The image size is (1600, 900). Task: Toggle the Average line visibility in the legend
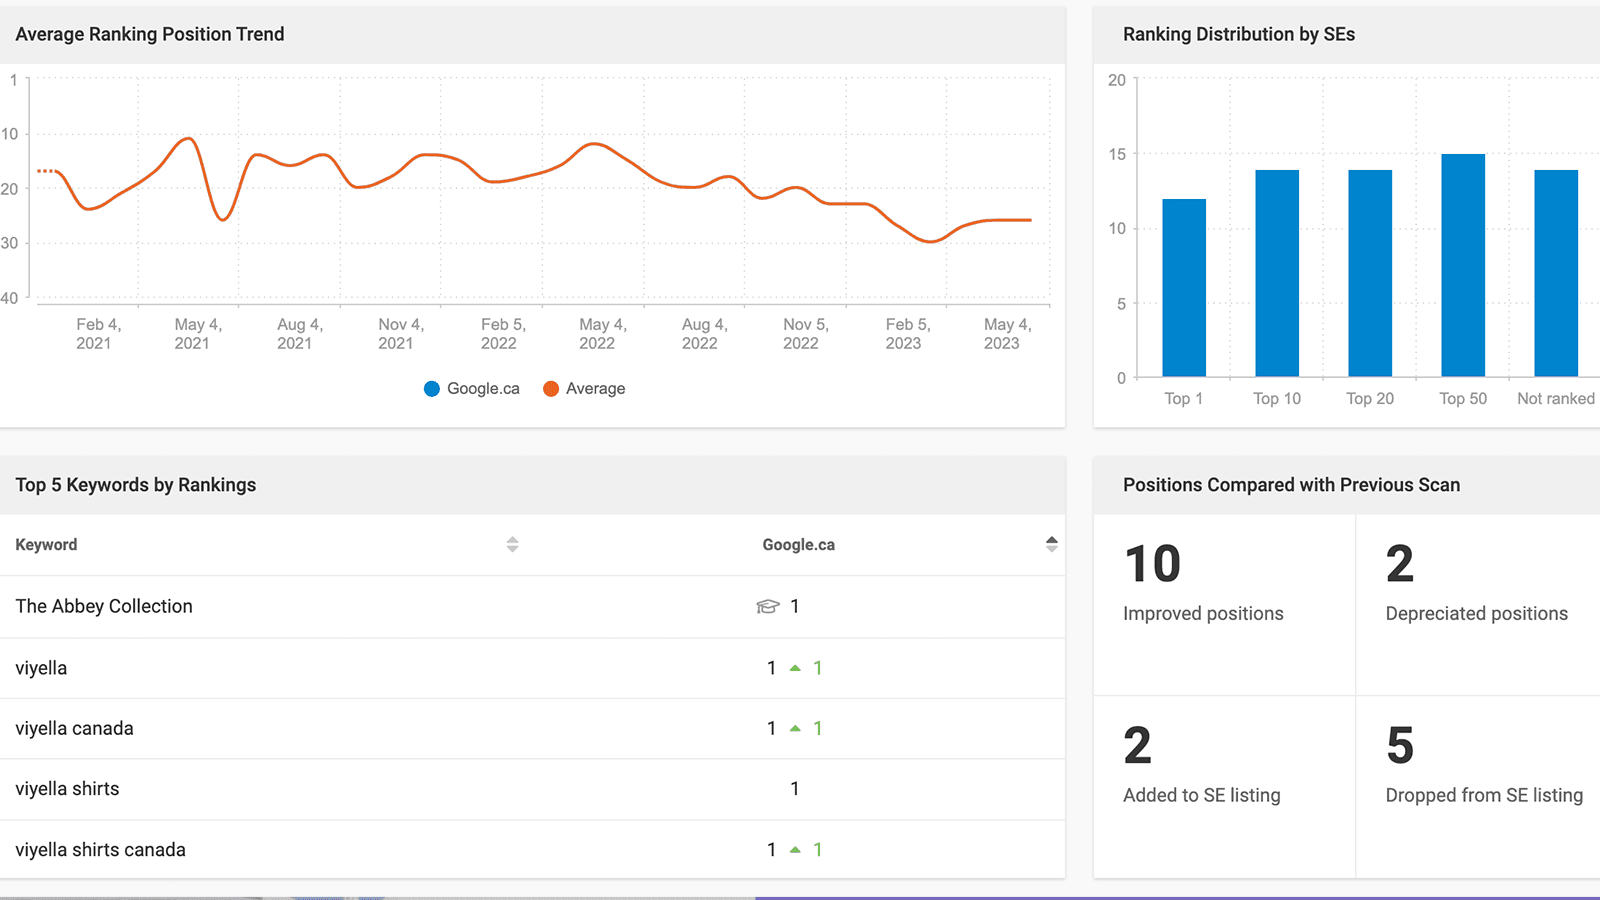tap(585, 388)
